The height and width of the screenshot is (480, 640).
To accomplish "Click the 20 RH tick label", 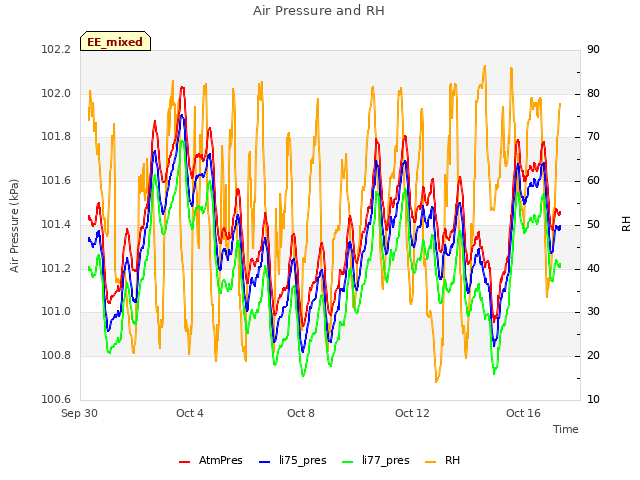I will click(x=593, y=355).
